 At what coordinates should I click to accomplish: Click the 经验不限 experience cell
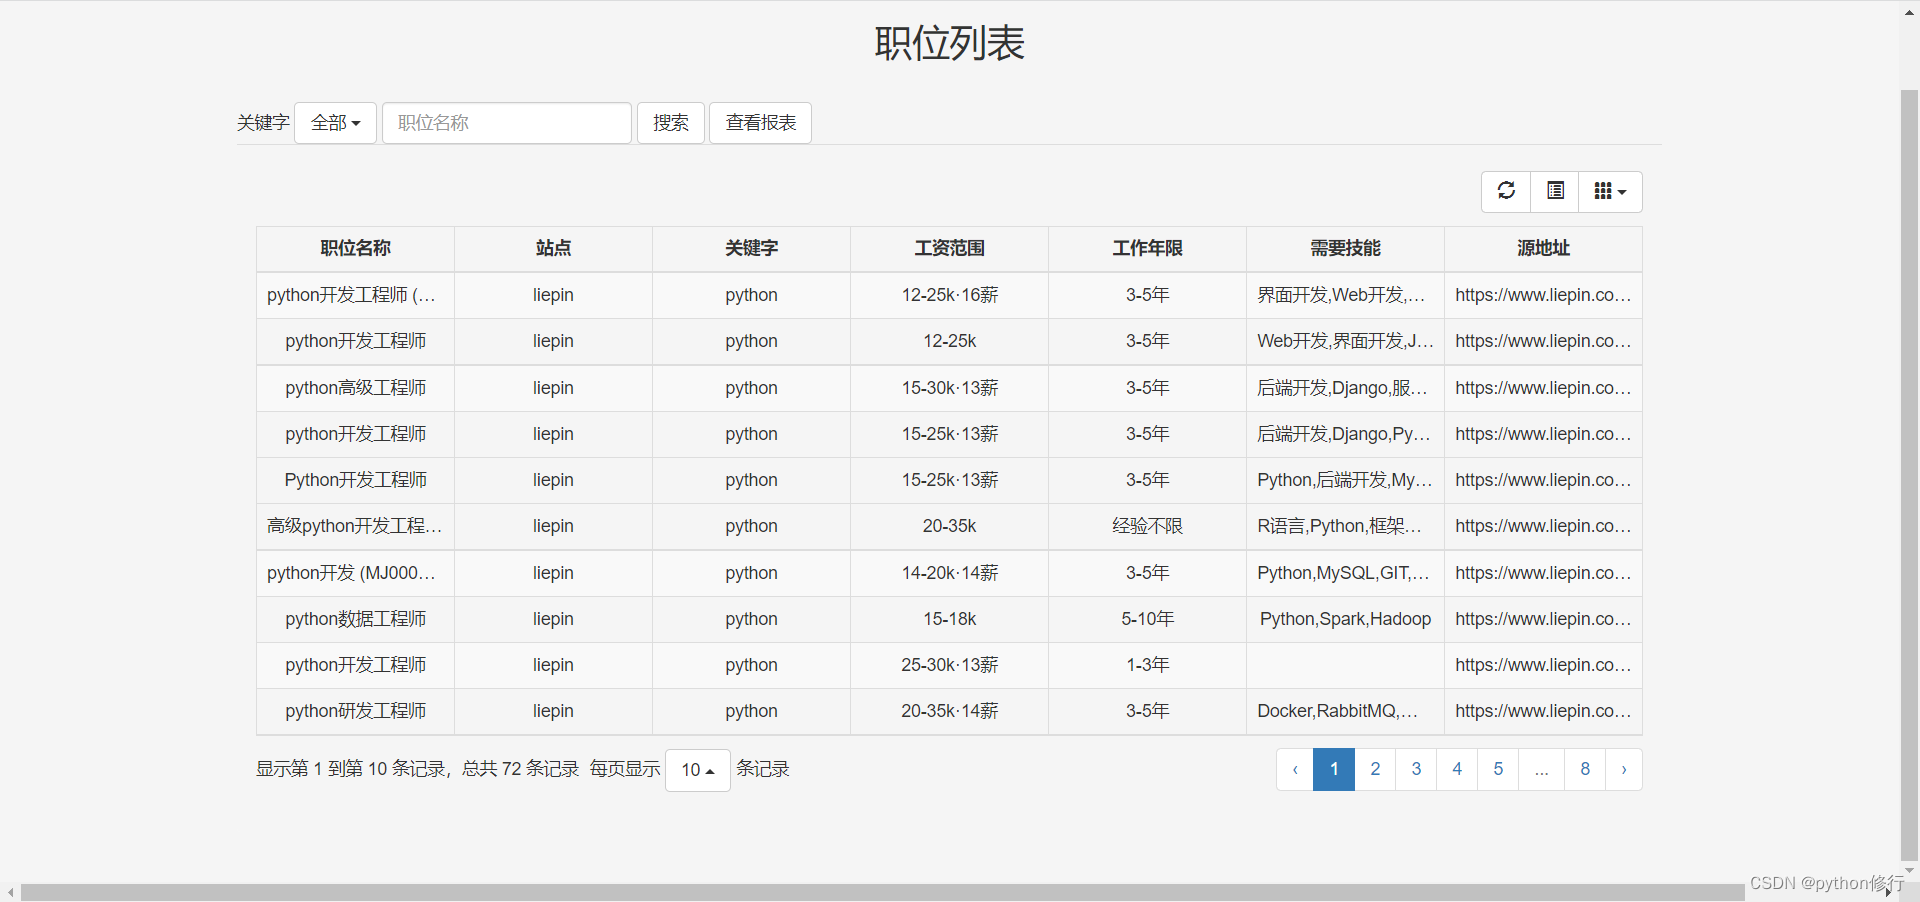[1147, 526]
